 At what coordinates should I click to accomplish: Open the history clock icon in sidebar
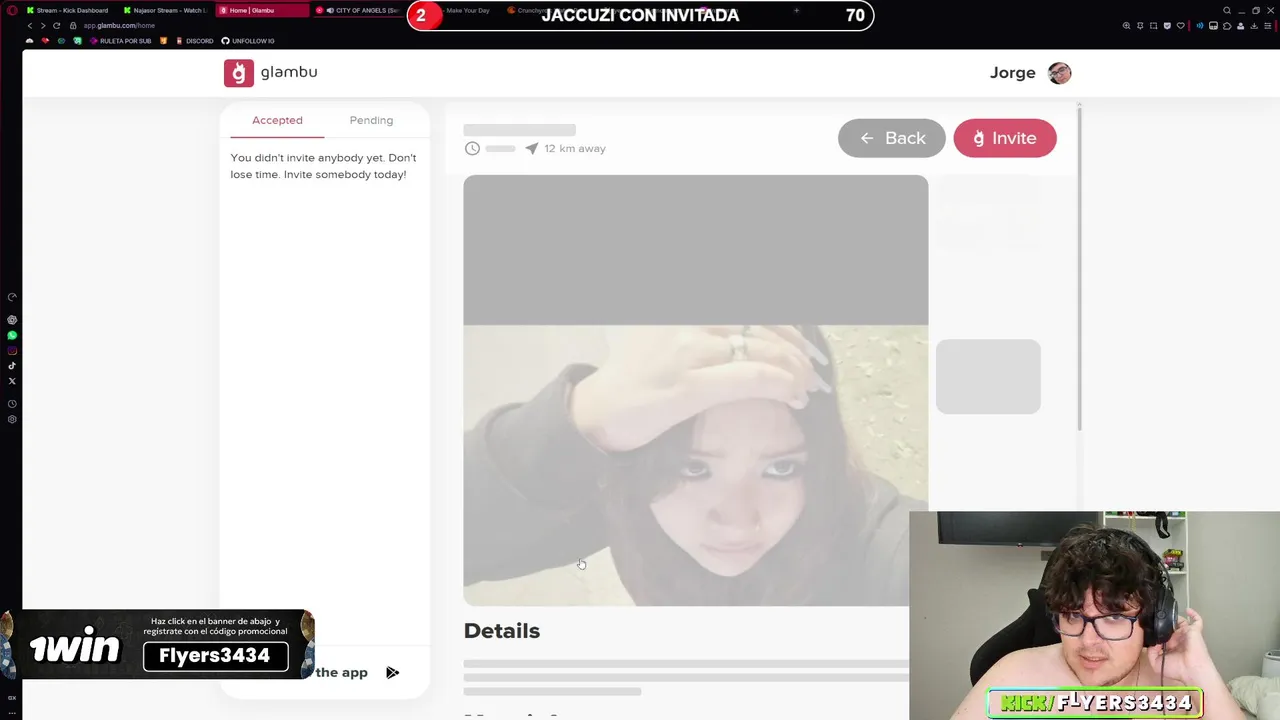tap(12, 404)
